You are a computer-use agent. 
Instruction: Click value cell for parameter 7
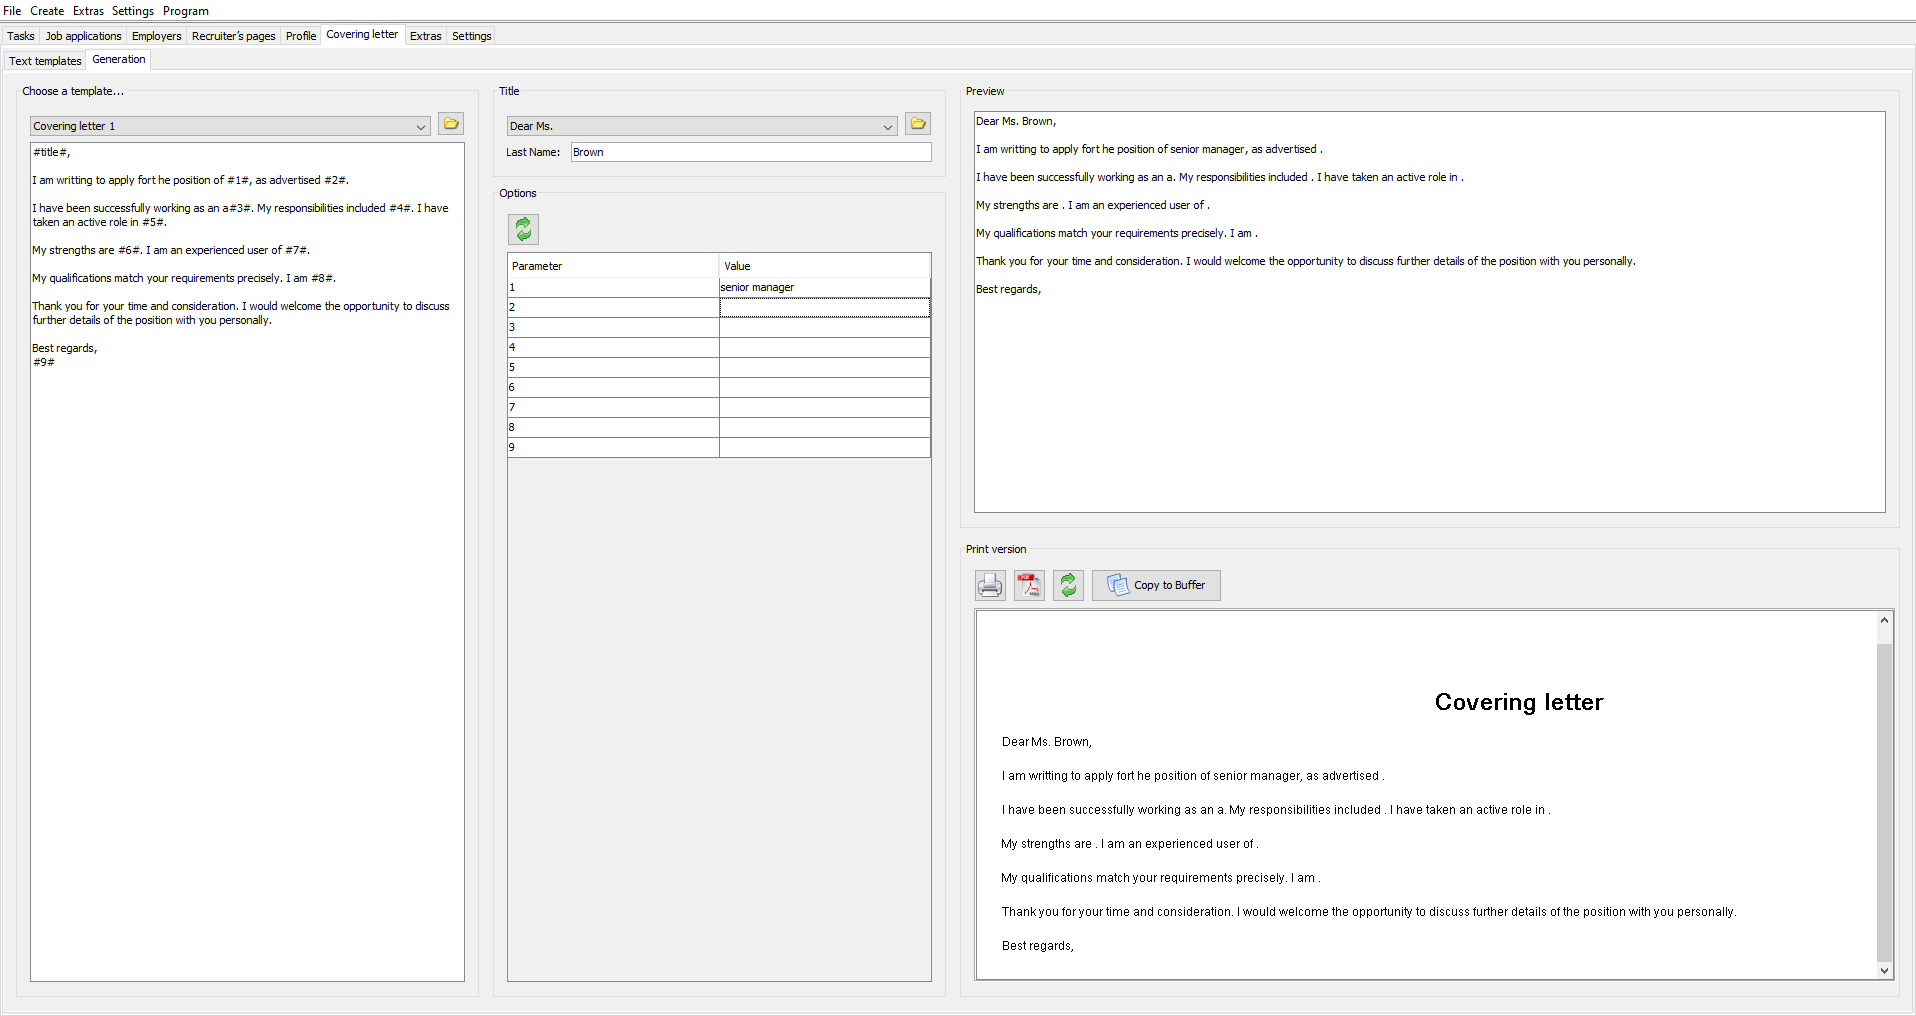825,407
